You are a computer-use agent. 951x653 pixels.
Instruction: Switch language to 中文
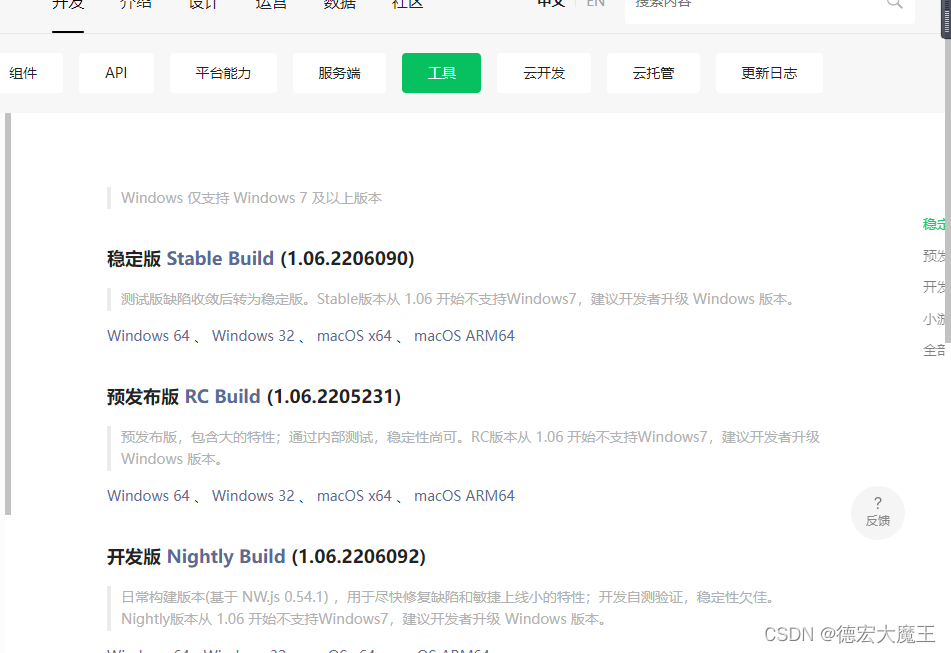click(551, 4)
